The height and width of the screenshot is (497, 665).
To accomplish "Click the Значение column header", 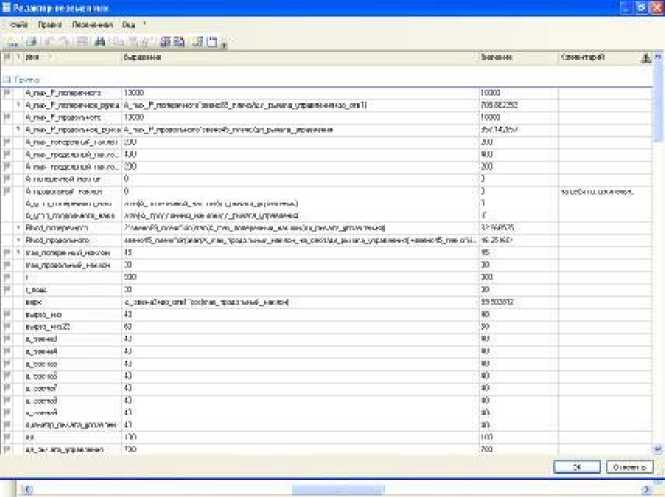I will pyautogui.click(x=518, y=57).
